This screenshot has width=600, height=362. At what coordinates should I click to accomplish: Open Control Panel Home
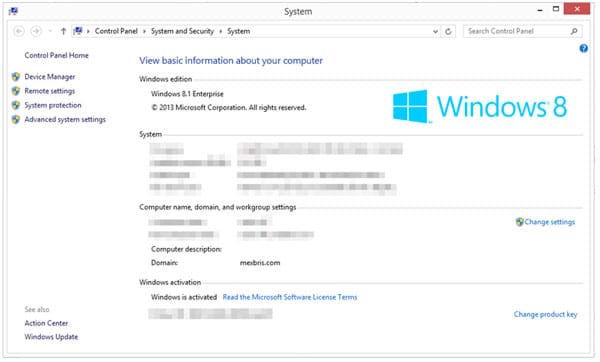(x=56, y=55)
